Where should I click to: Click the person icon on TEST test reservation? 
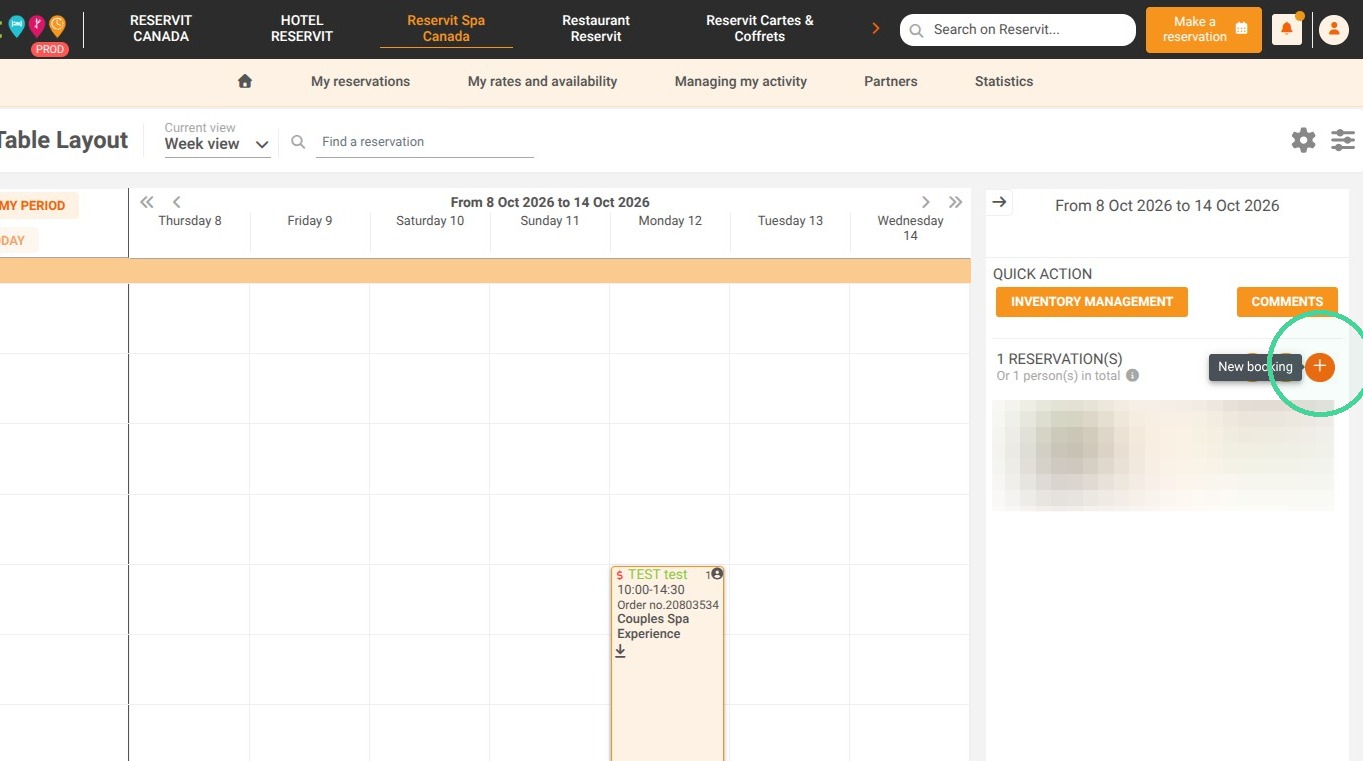click(x=717, y=574)
